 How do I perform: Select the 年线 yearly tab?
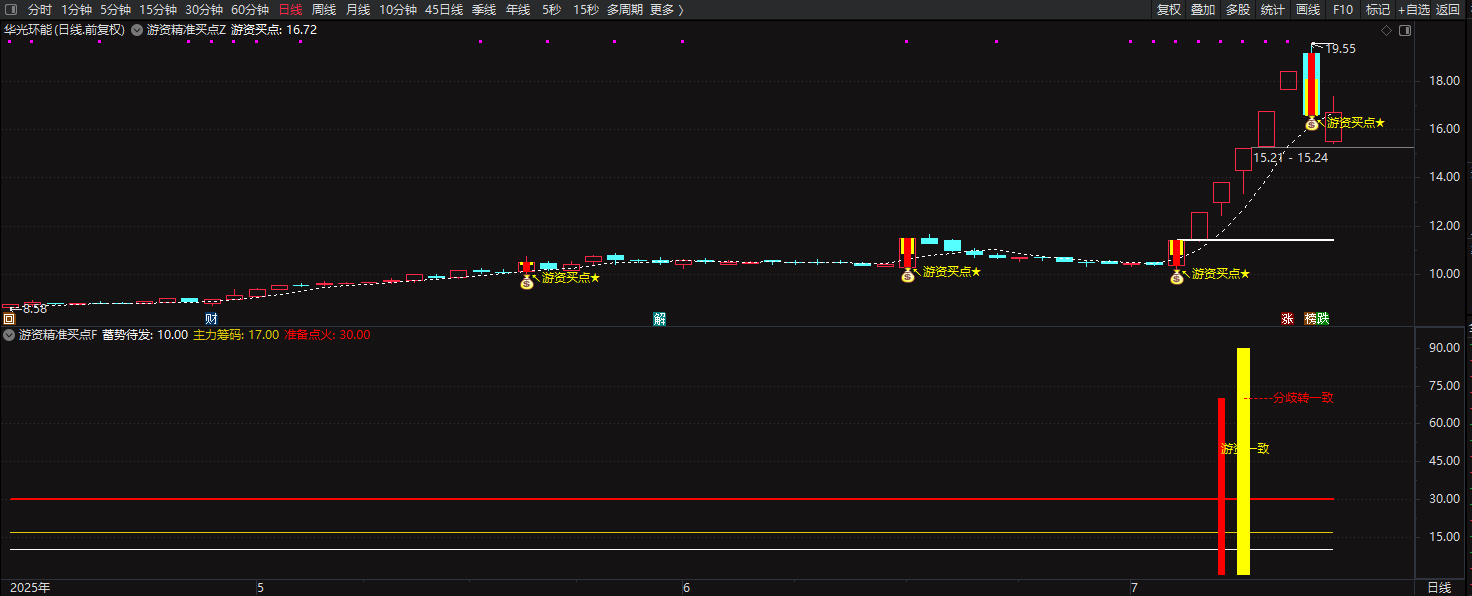pyautogui.click(x=518, y=10)
